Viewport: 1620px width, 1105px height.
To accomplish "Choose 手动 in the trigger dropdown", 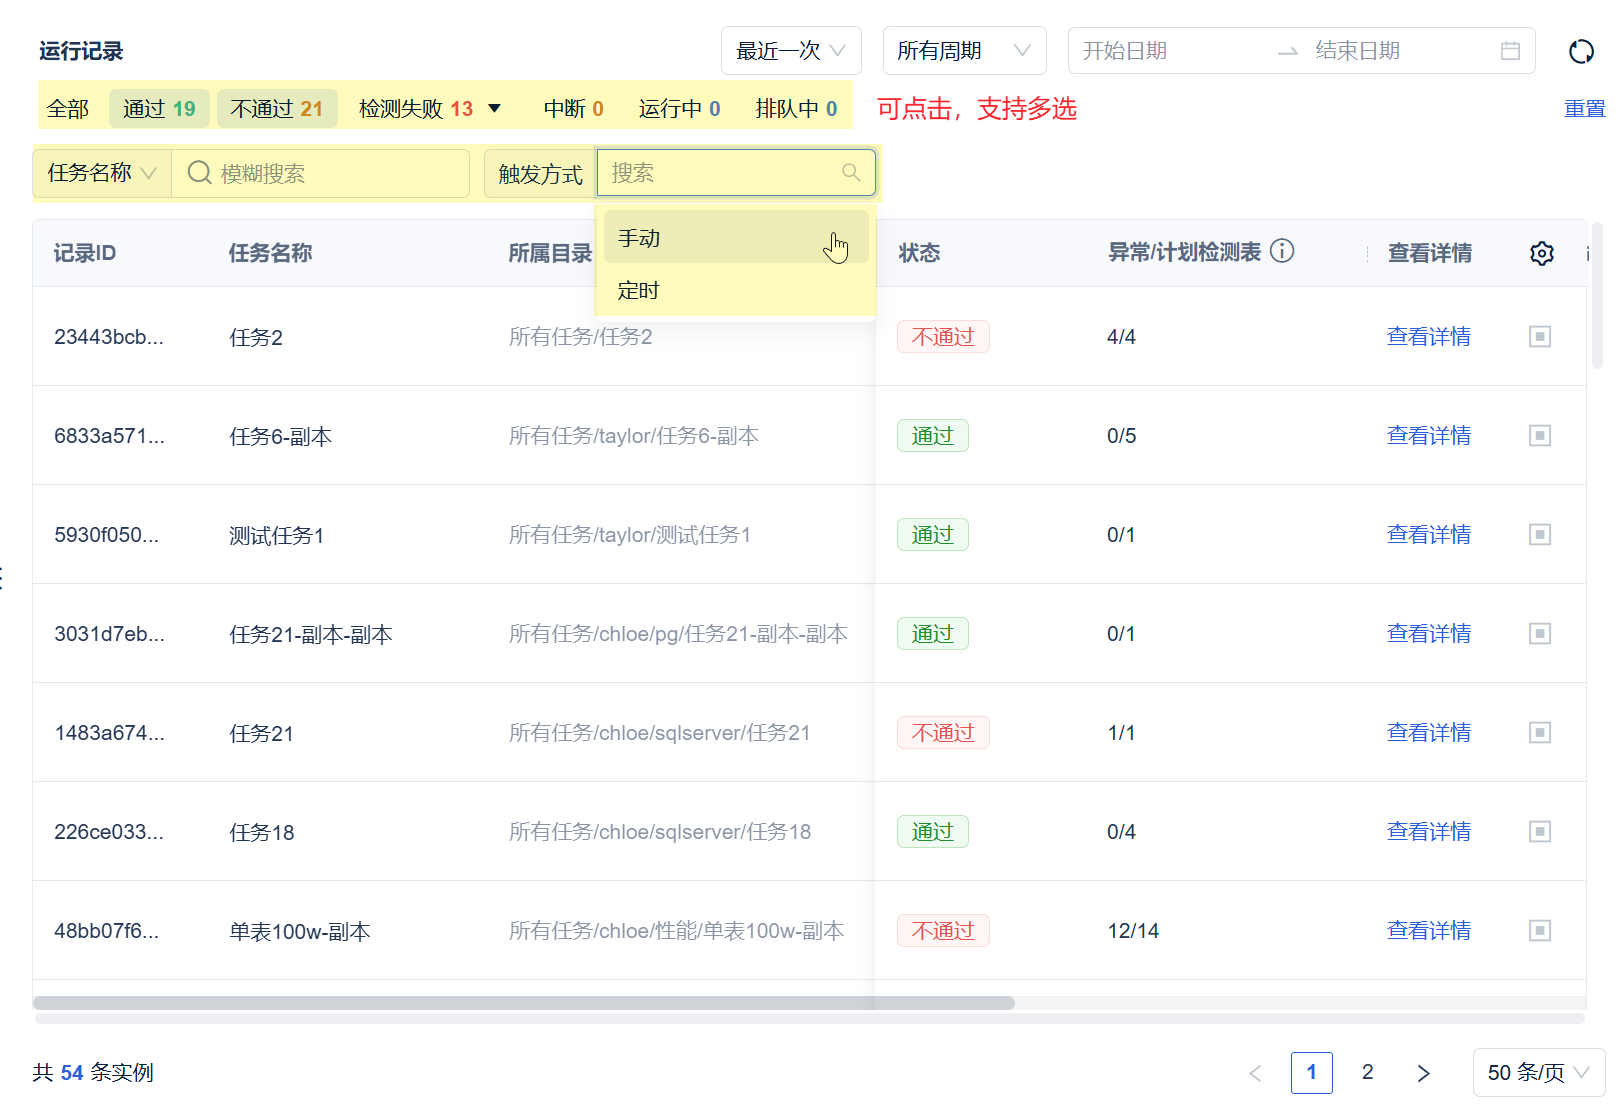I will 736,238.
